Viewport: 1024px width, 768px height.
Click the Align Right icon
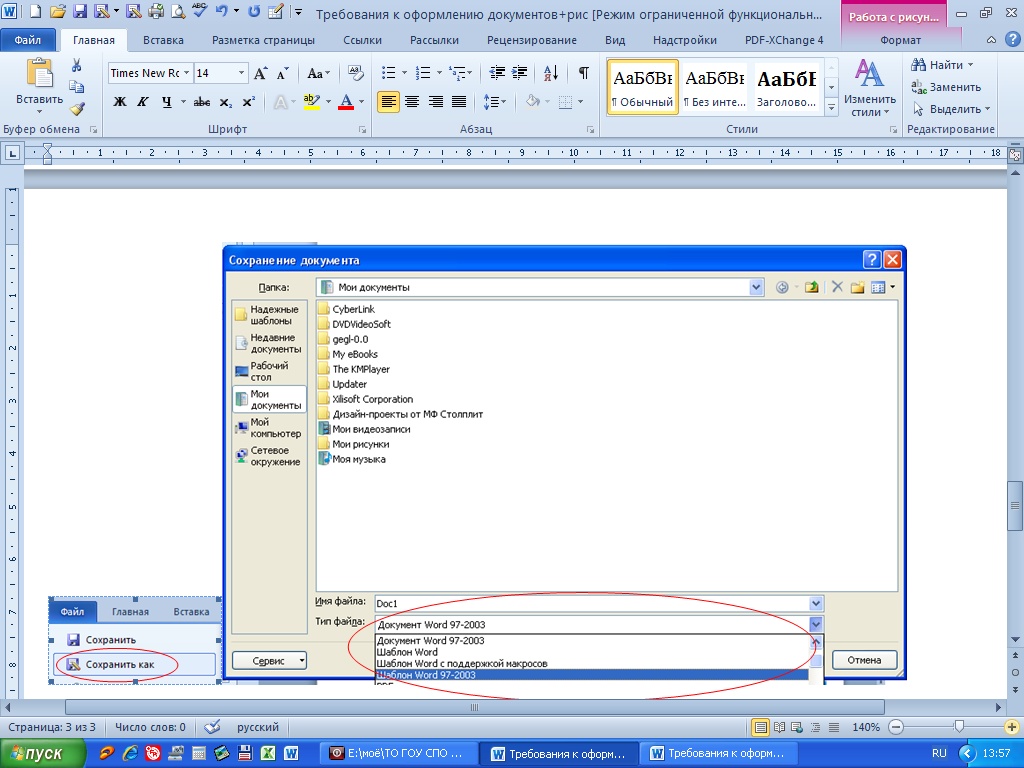point(436,102)
